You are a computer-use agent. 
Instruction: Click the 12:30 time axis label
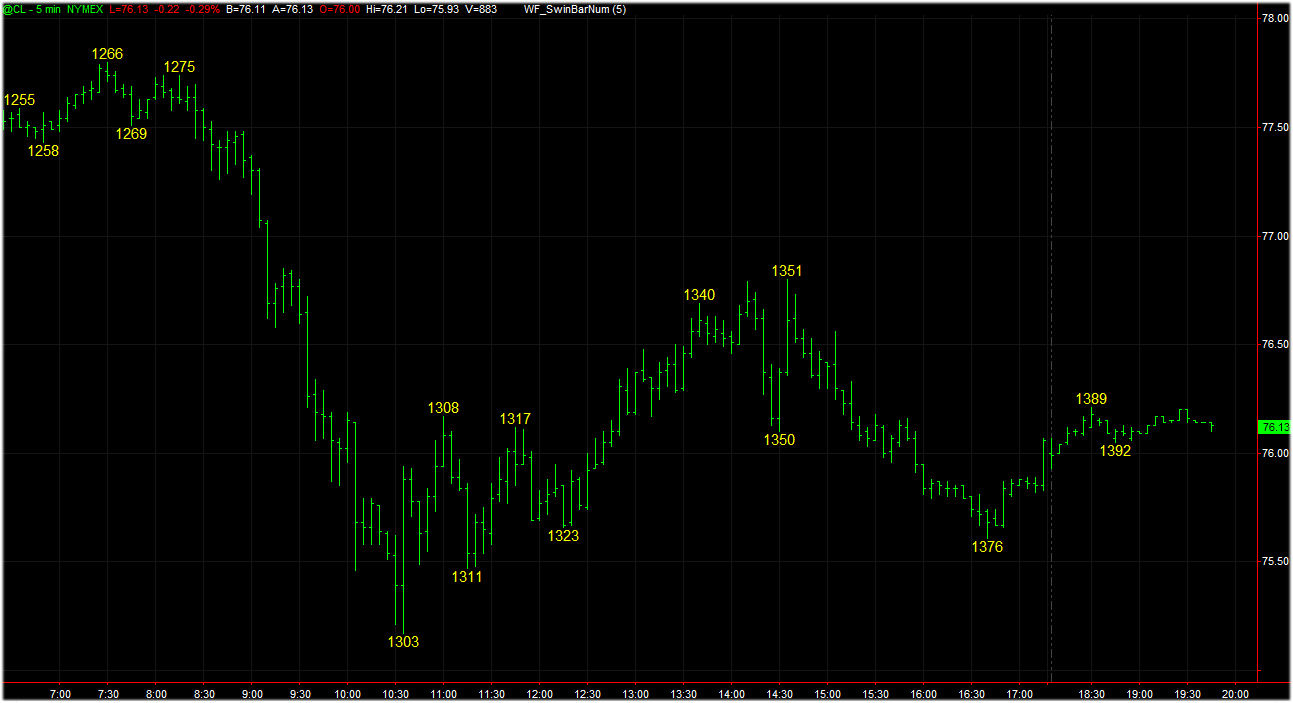588,694
